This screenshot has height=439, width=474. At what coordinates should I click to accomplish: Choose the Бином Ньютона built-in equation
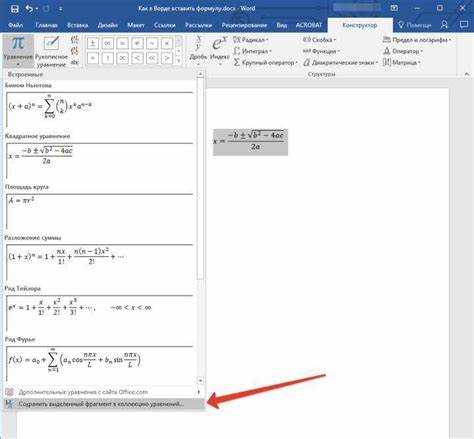click(100, 109)
